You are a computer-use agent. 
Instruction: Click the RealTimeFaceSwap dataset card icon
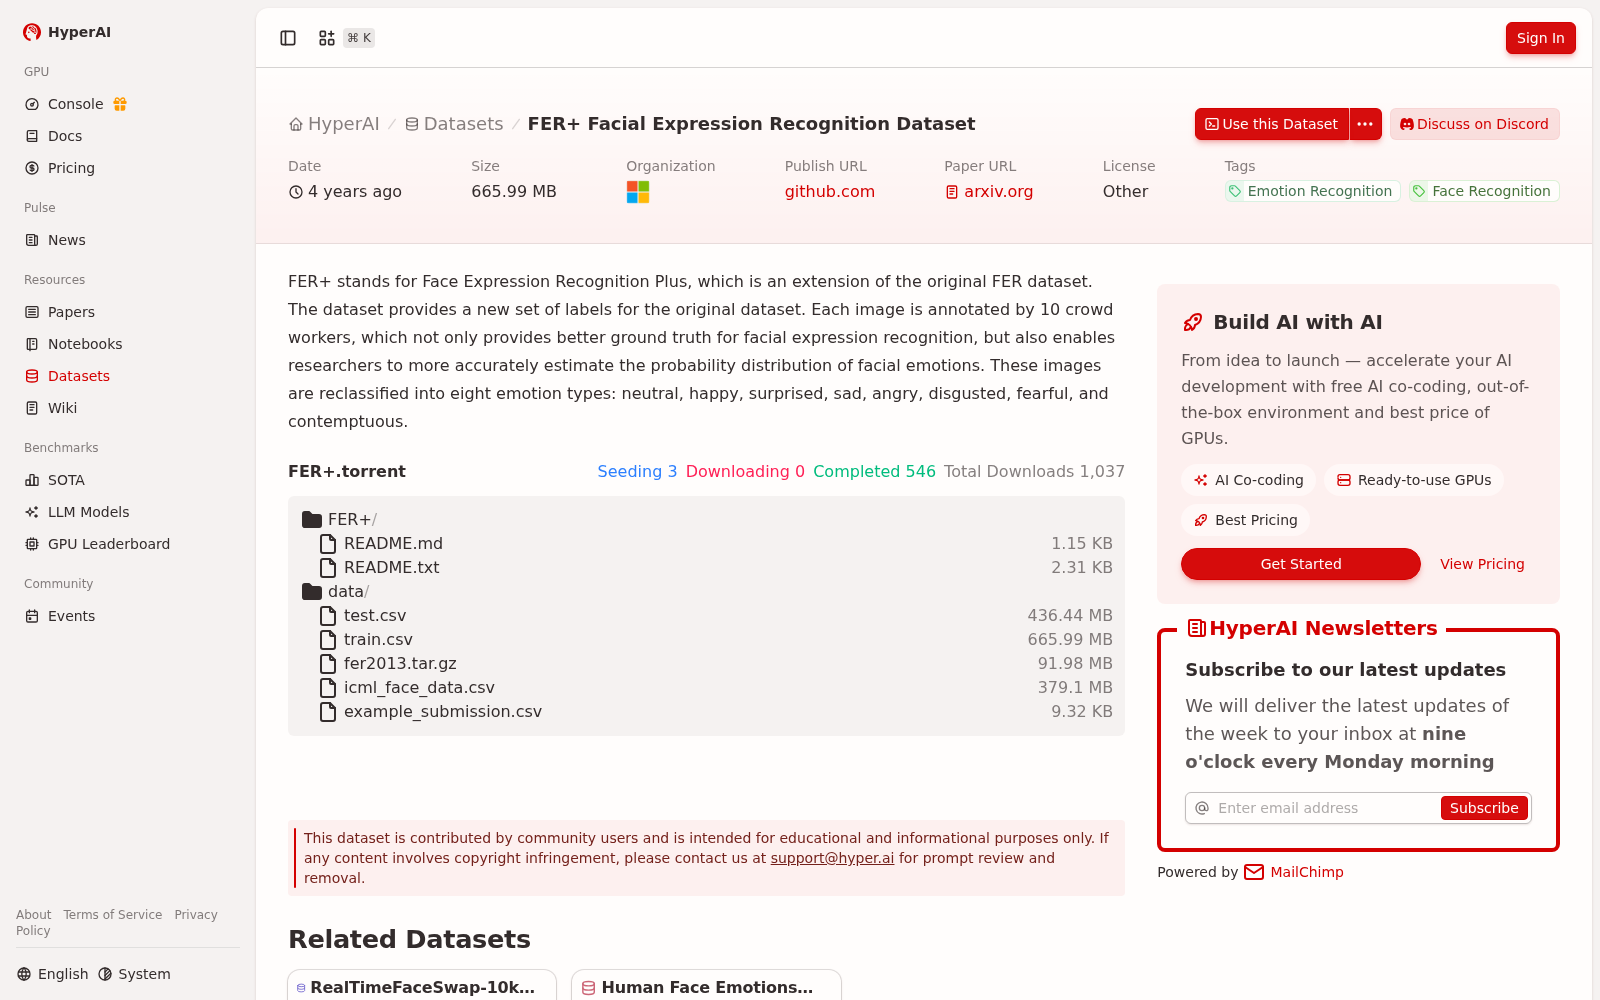click(301, 988)
